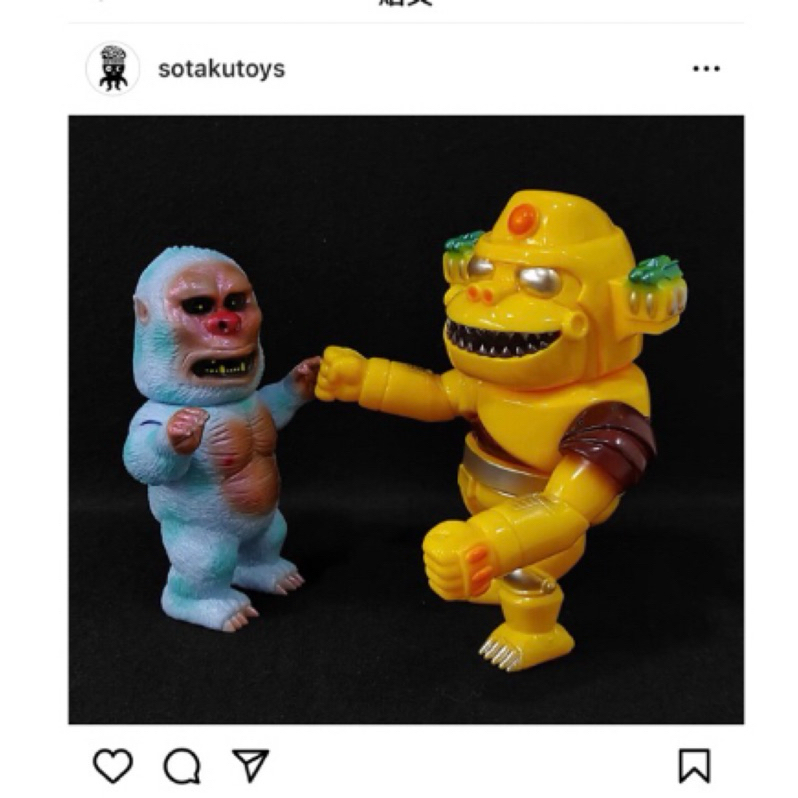Image resolution: width=798 pixels, height=798 pixels.
Task: Open the sotakutoys profile avatar
Action: pyautogui.click(x=113, y=69)
